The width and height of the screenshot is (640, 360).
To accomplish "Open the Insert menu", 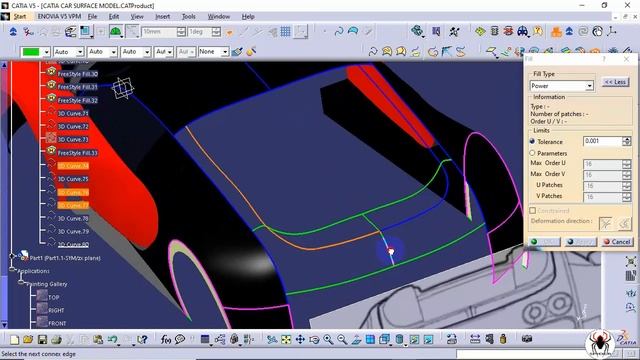I will tap(162, 16).
